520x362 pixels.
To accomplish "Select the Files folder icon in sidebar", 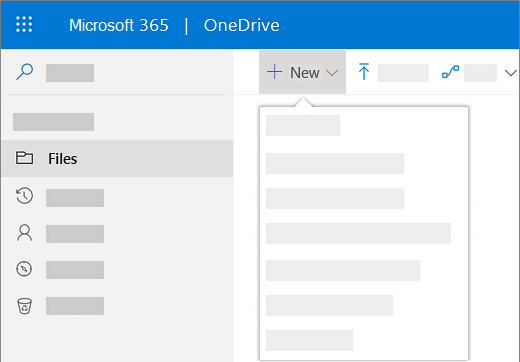I will click(x=24, y=158).
